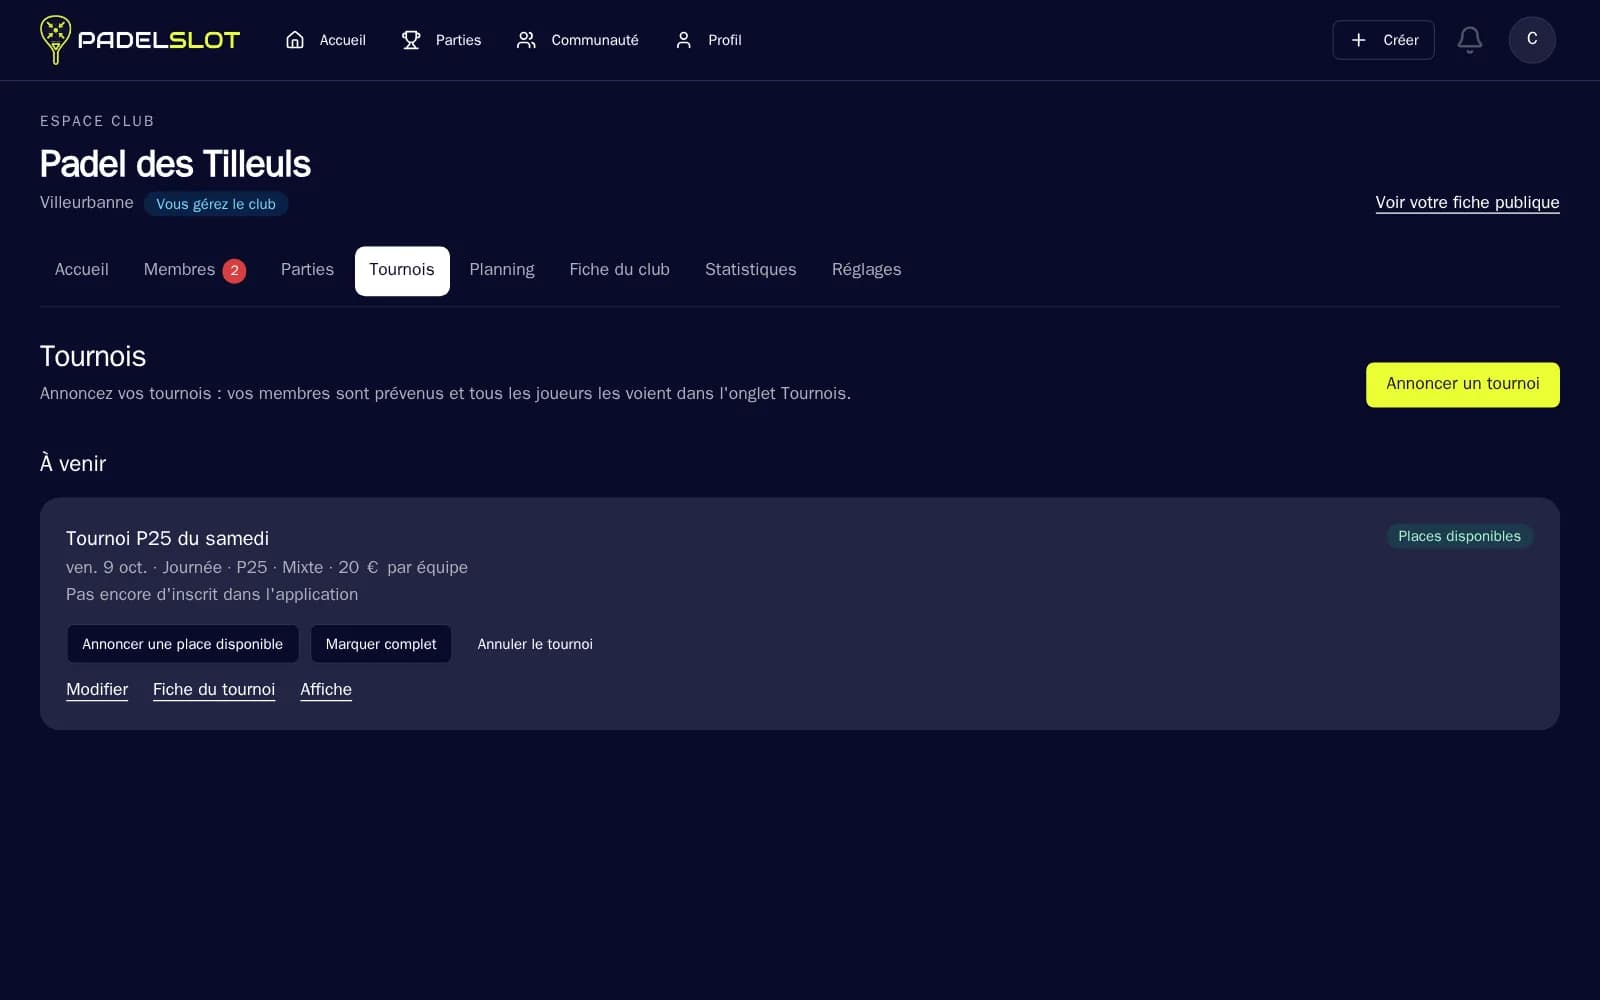Click the plus icon in Créer button
Image resolution: width=1600 pixels, height=1000 pixels.
click(x=1359, y=40)
